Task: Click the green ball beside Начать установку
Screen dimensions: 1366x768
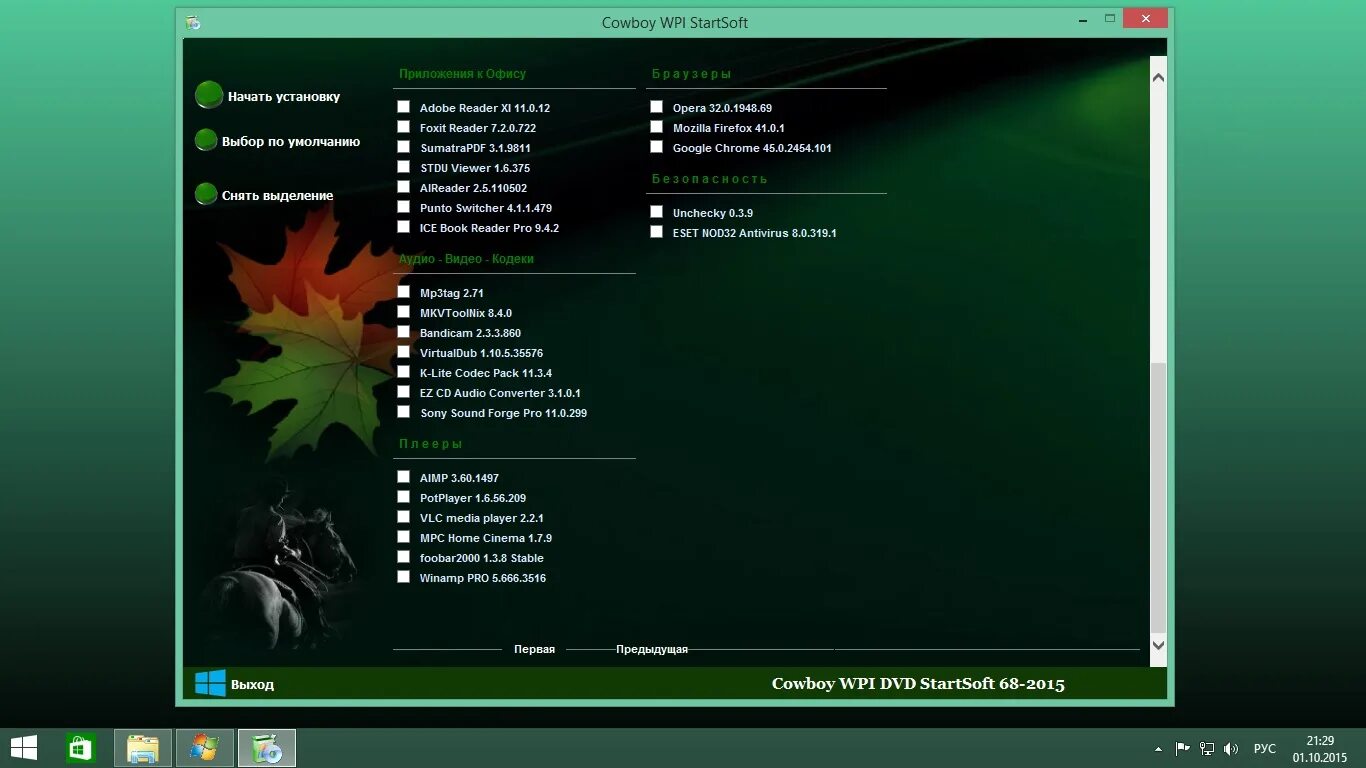Action: click(x=209, y=95)
